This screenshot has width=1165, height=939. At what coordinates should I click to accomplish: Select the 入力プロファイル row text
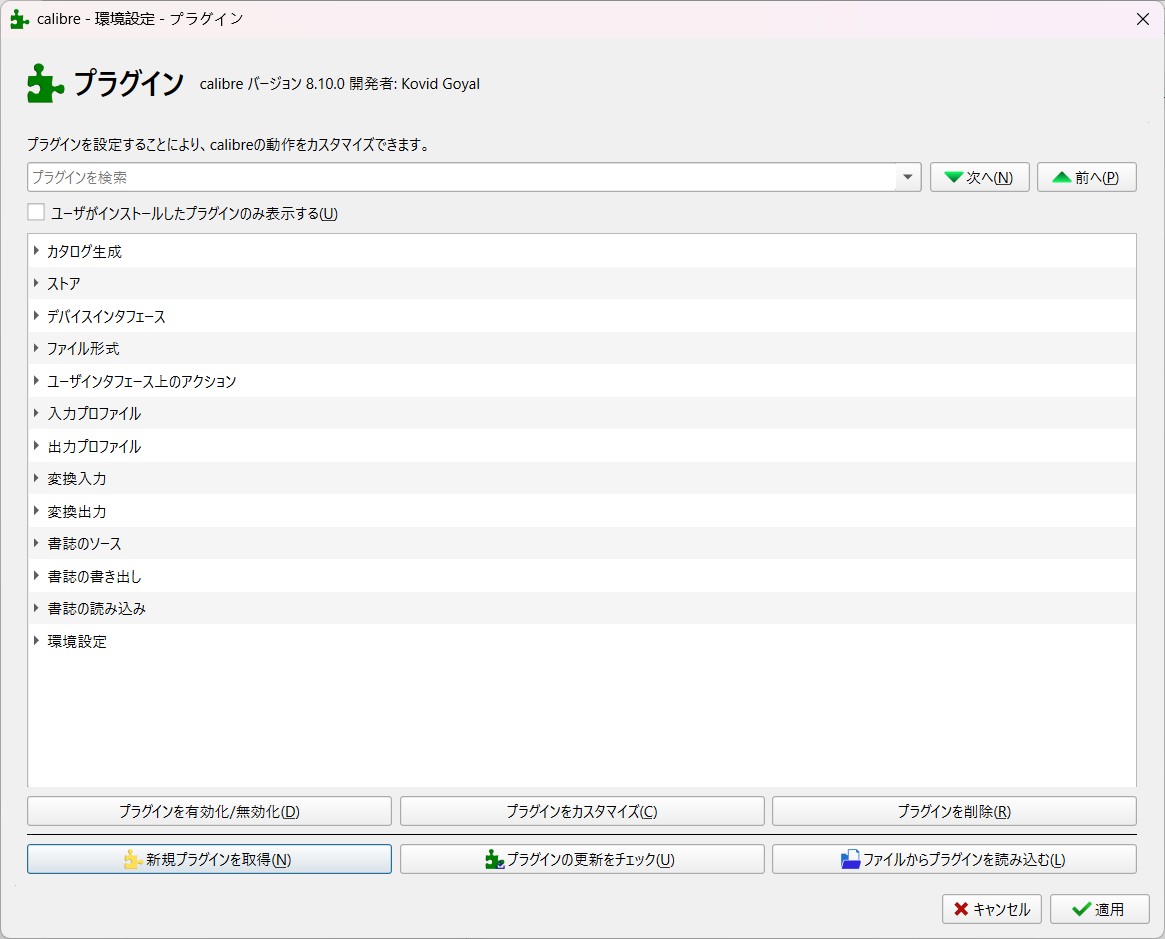pos(94,414)
